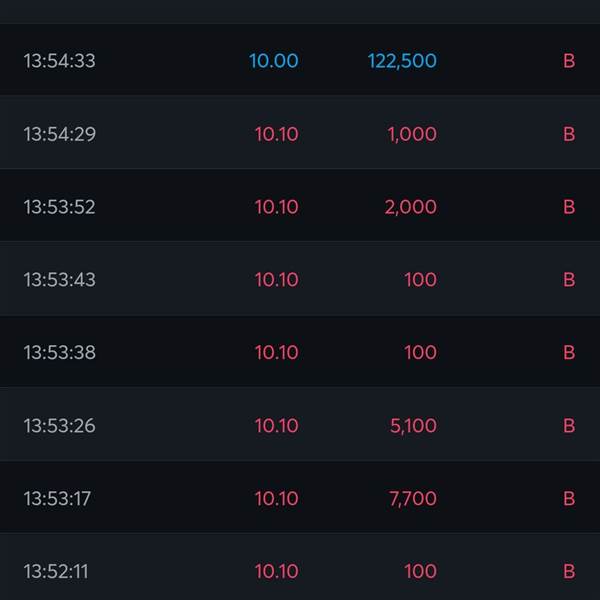Viewport: 600px width, 600px height.
Task: Click the blue 10.00 price
Action: [x=273, y=61]
